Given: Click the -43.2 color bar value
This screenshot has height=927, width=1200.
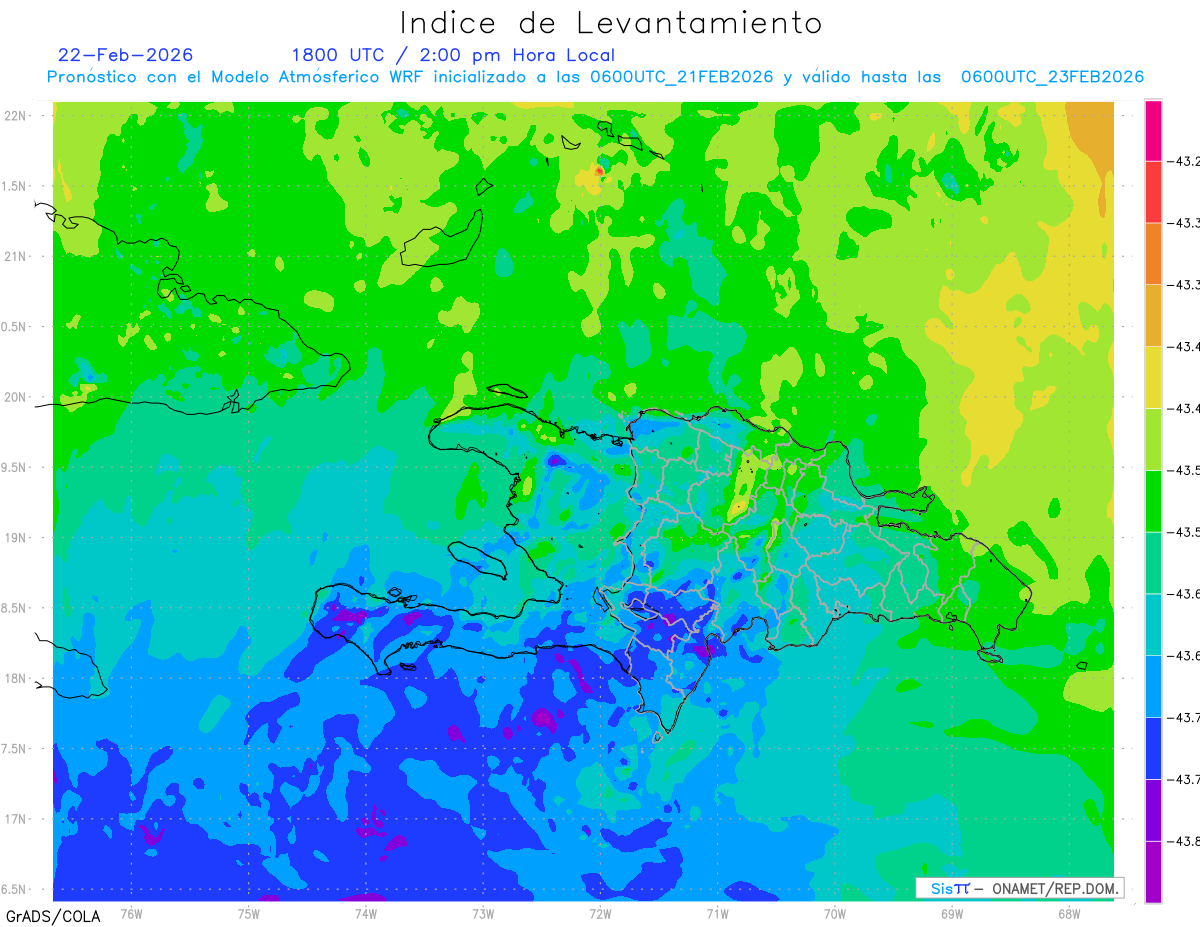Looking at the screenshot, I should (1185, 161).
